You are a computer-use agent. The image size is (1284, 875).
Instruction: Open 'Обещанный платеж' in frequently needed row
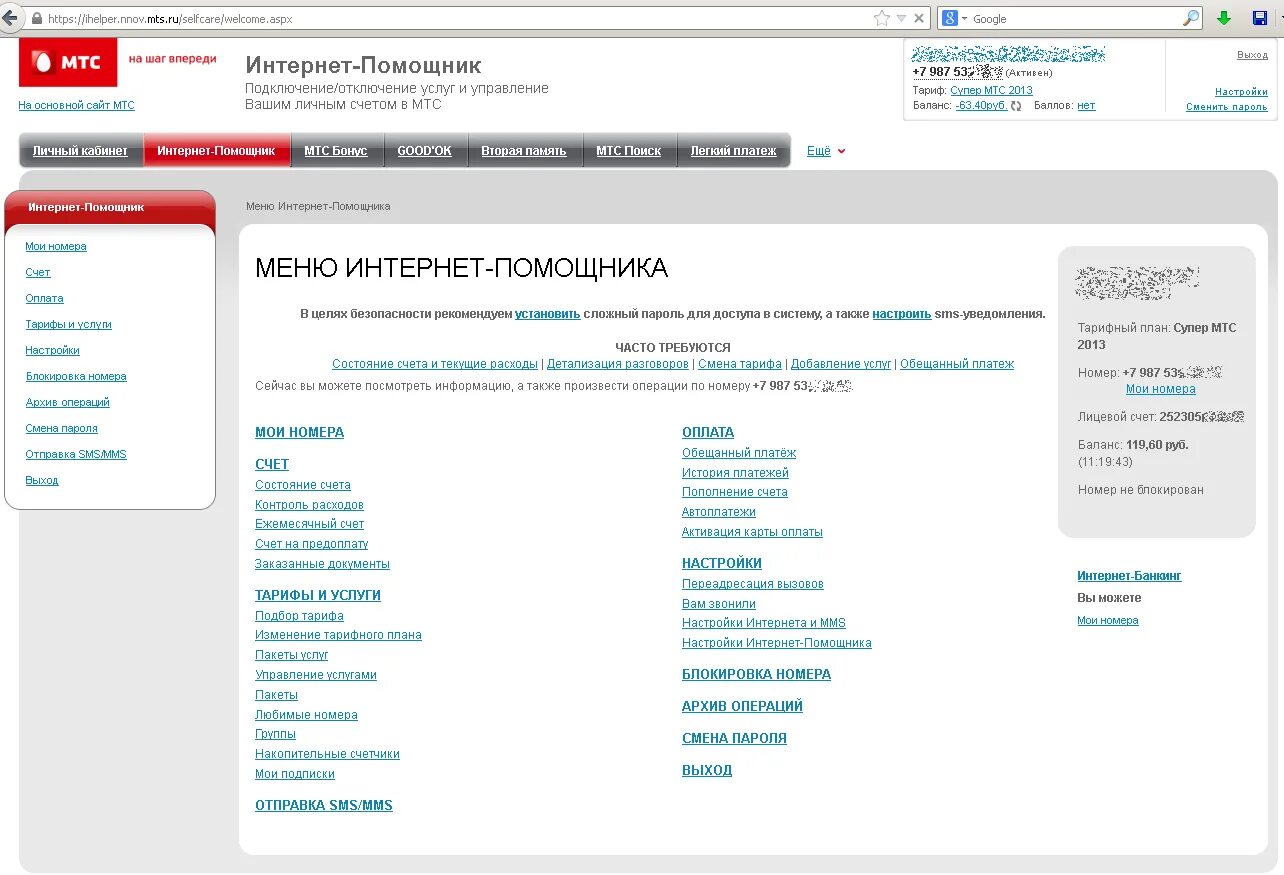pos(957,364)
